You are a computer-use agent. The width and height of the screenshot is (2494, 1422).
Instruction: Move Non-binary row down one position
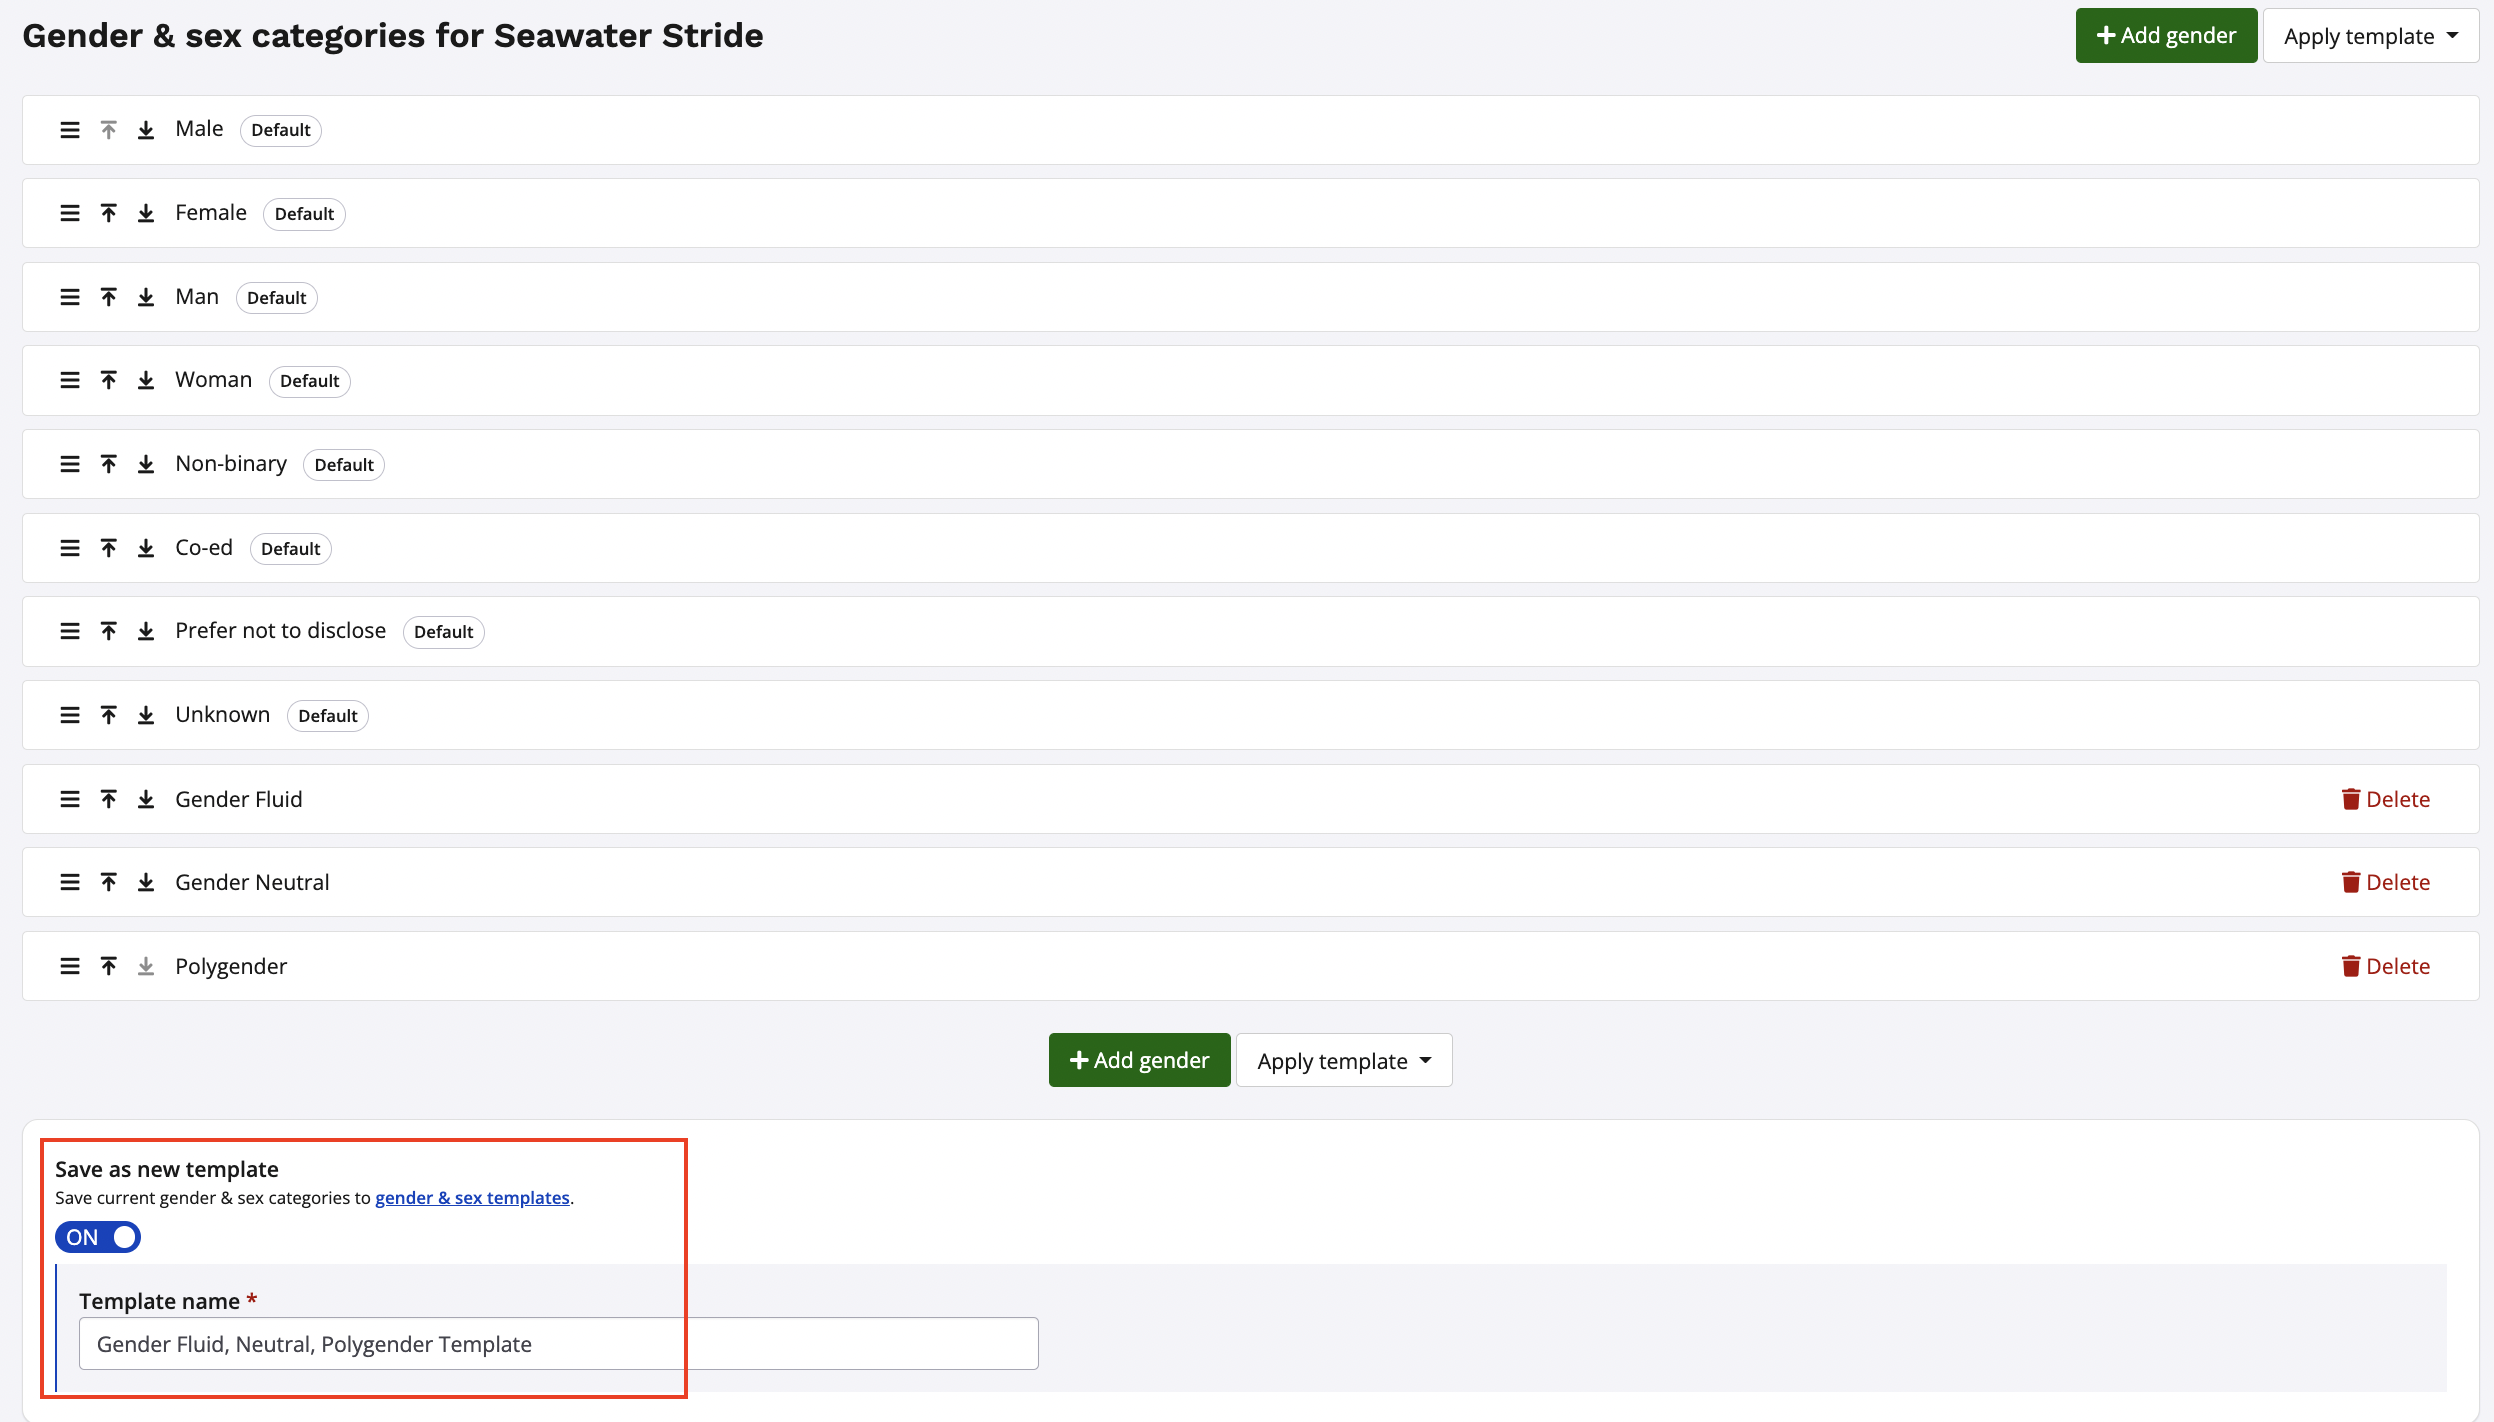point(146,464)
